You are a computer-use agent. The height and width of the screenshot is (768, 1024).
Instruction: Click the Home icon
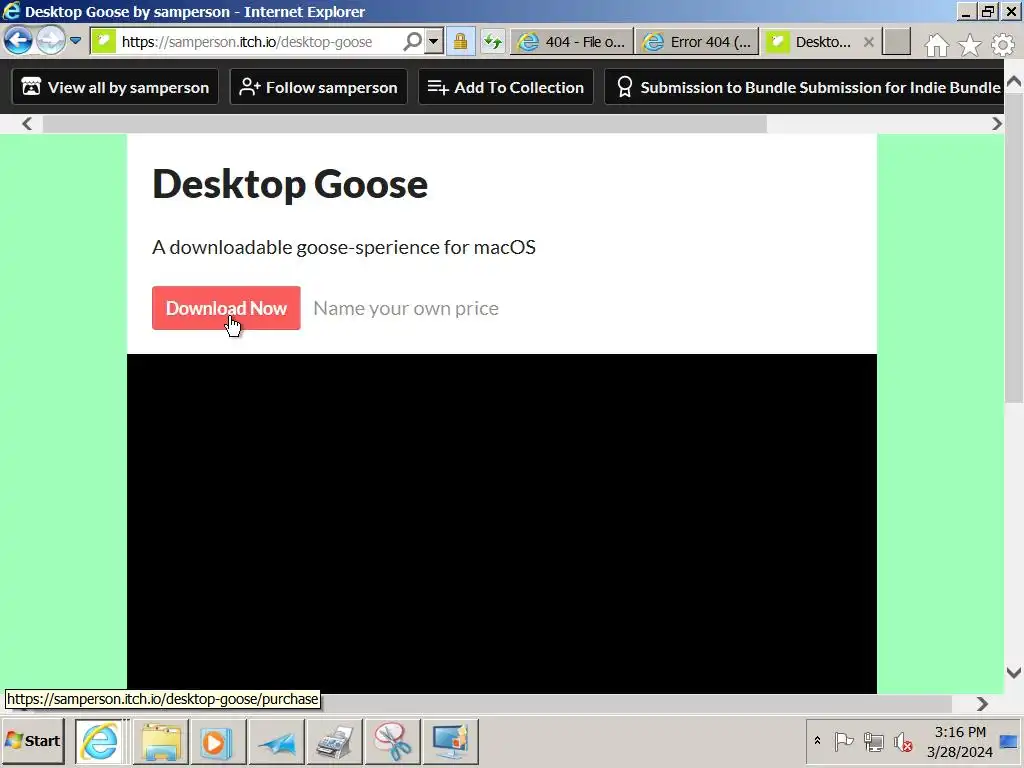pyautogui.click(x=936, y=44)
